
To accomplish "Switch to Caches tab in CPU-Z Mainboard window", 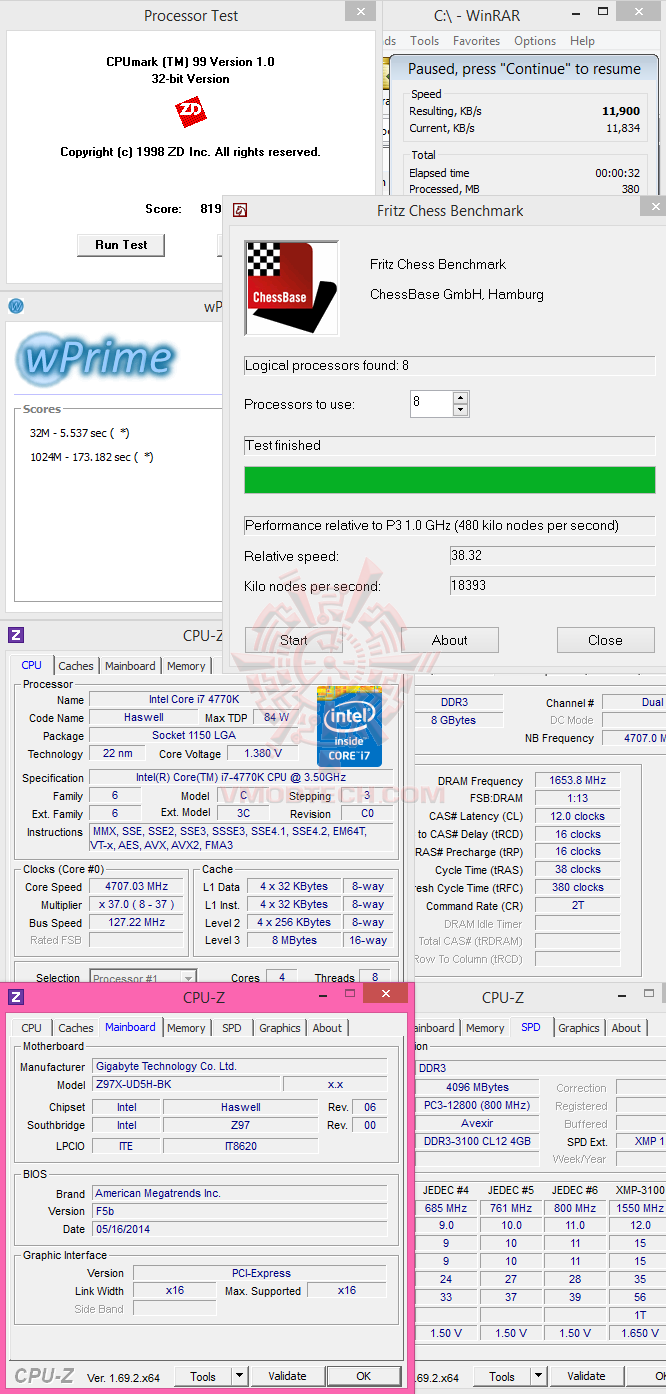I will (x=76, y=1028).
